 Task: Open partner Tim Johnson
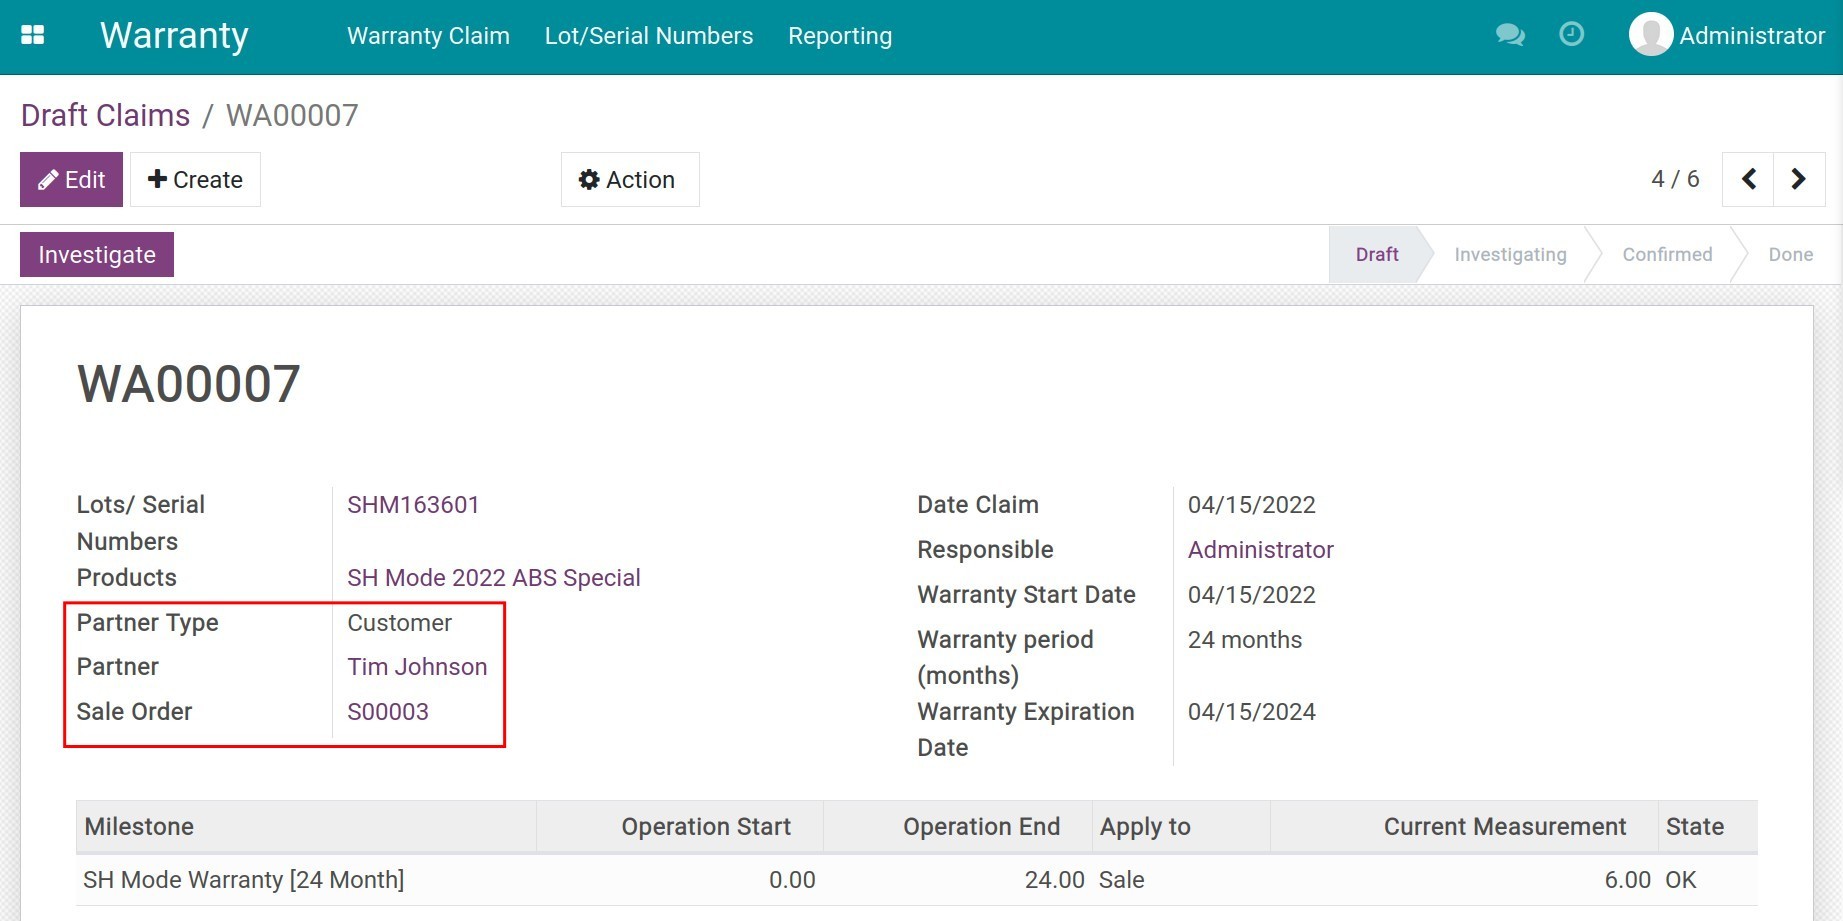point(417,666)
